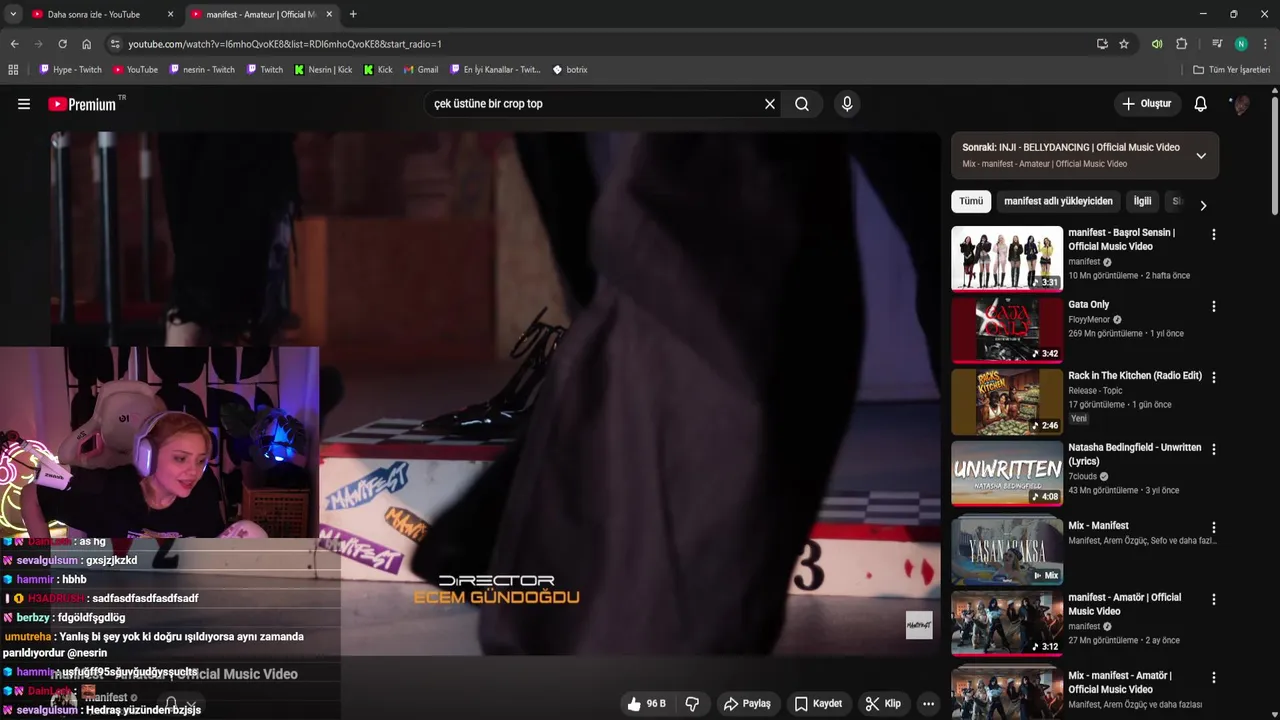The image size is (1280, 720).
Task: Open FloyyMenor channel link
Action: coord(1089,320)
